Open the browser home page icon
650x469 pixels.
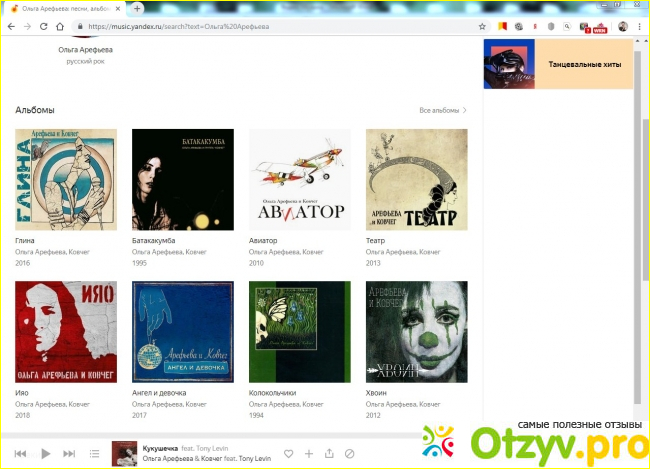pyautogui.click(x=60, y=27)
